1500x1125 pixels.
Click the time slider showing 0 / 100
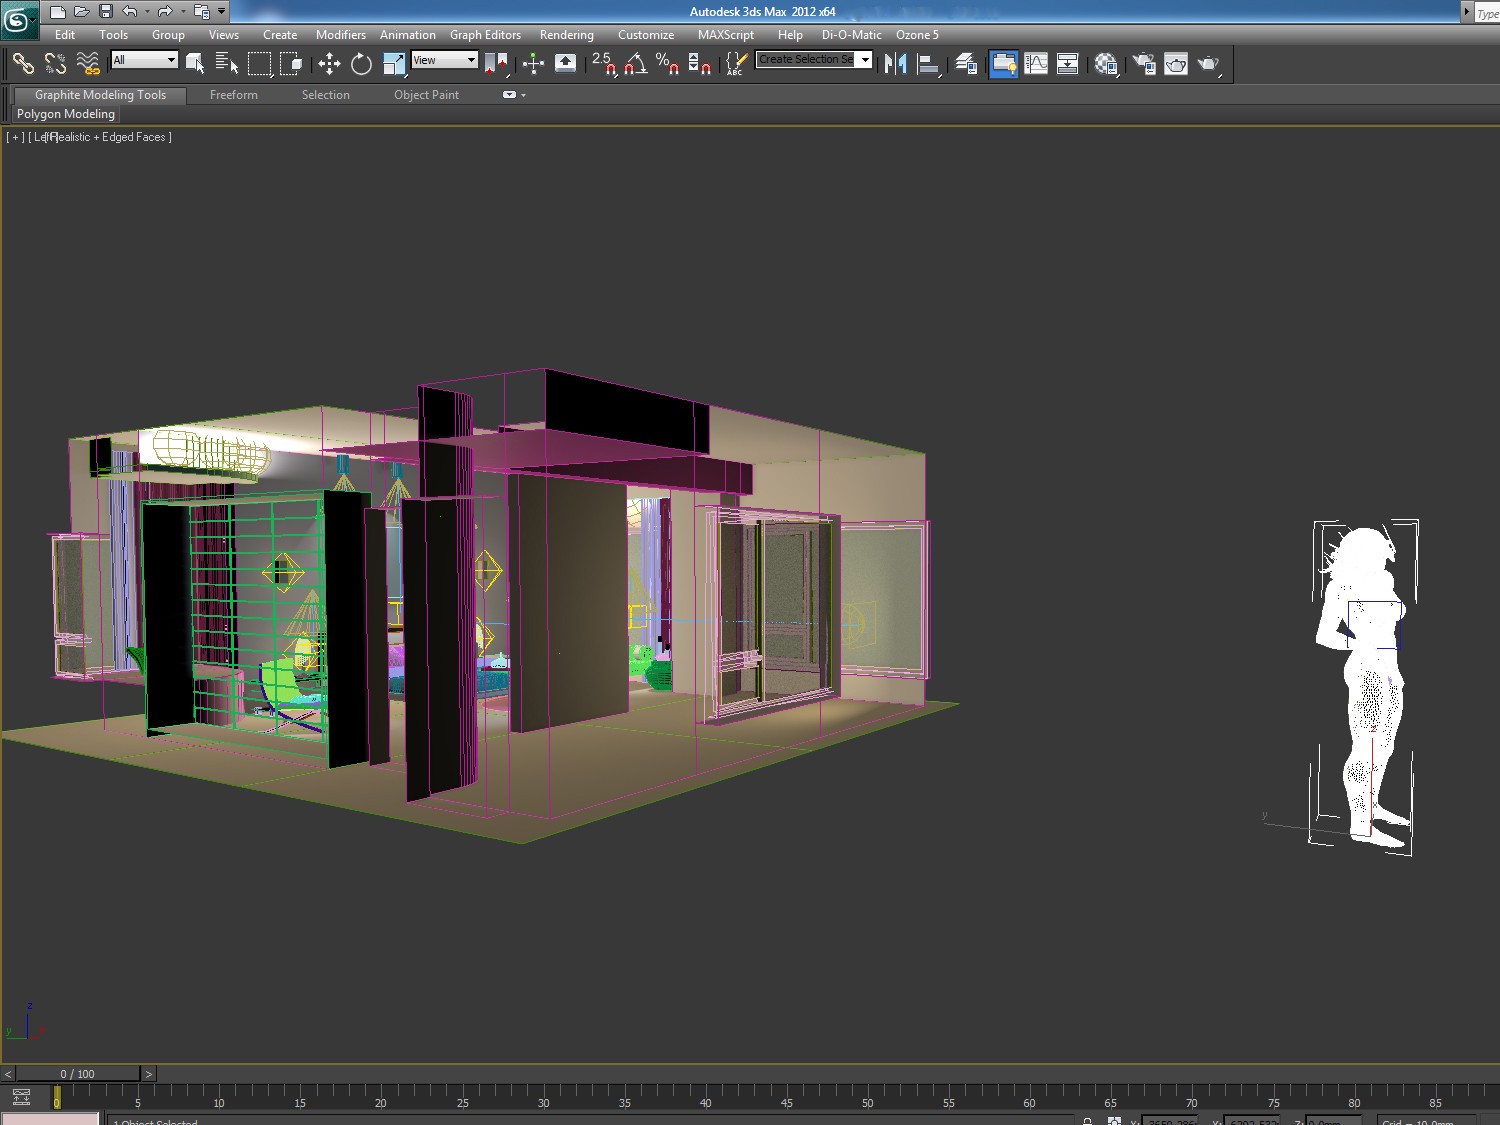78,1074
